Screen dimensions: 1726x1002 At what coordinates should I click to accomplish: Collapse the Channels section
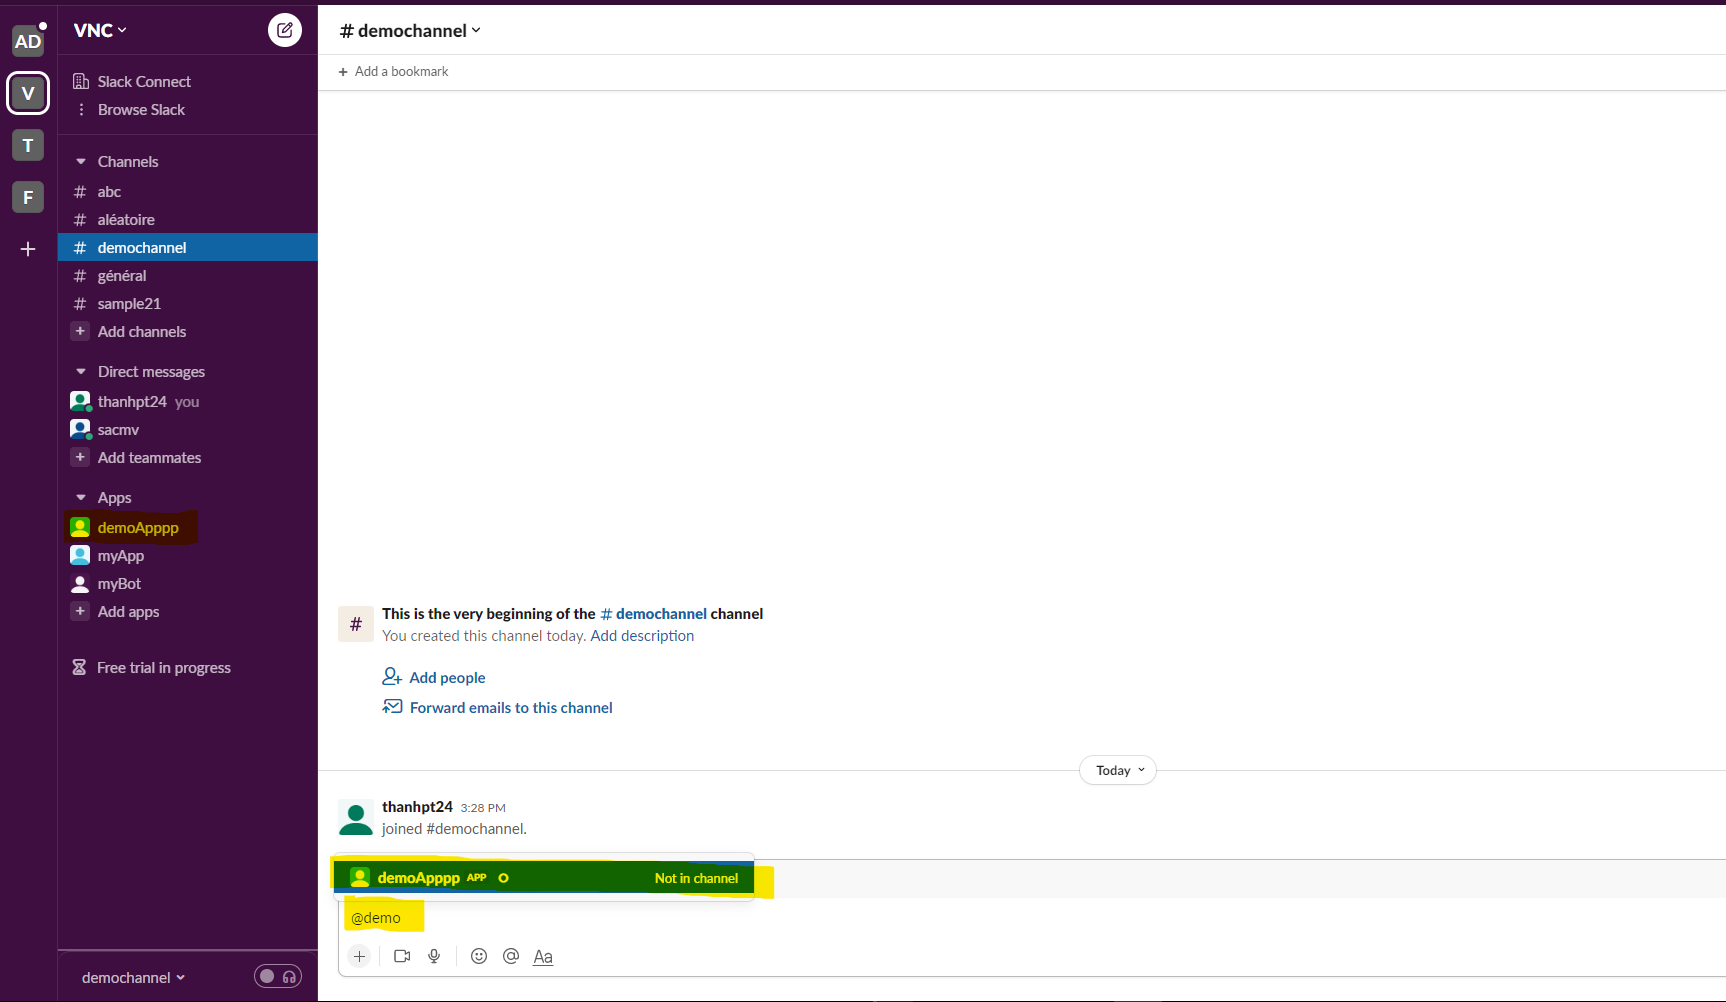81,161
